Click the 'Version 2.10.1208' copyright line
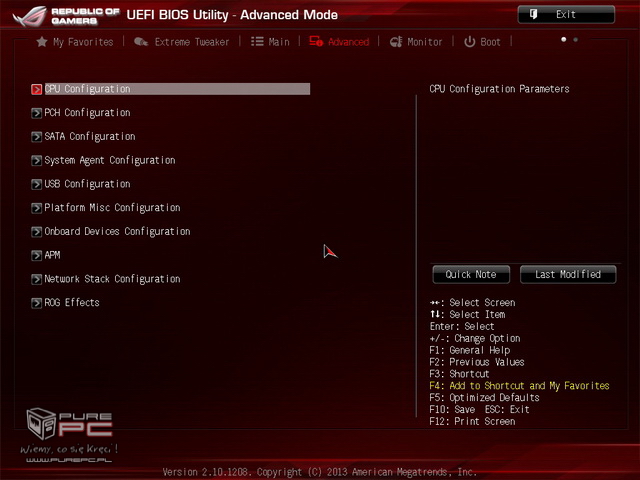640x480 pixels. [x=320, y=472]
